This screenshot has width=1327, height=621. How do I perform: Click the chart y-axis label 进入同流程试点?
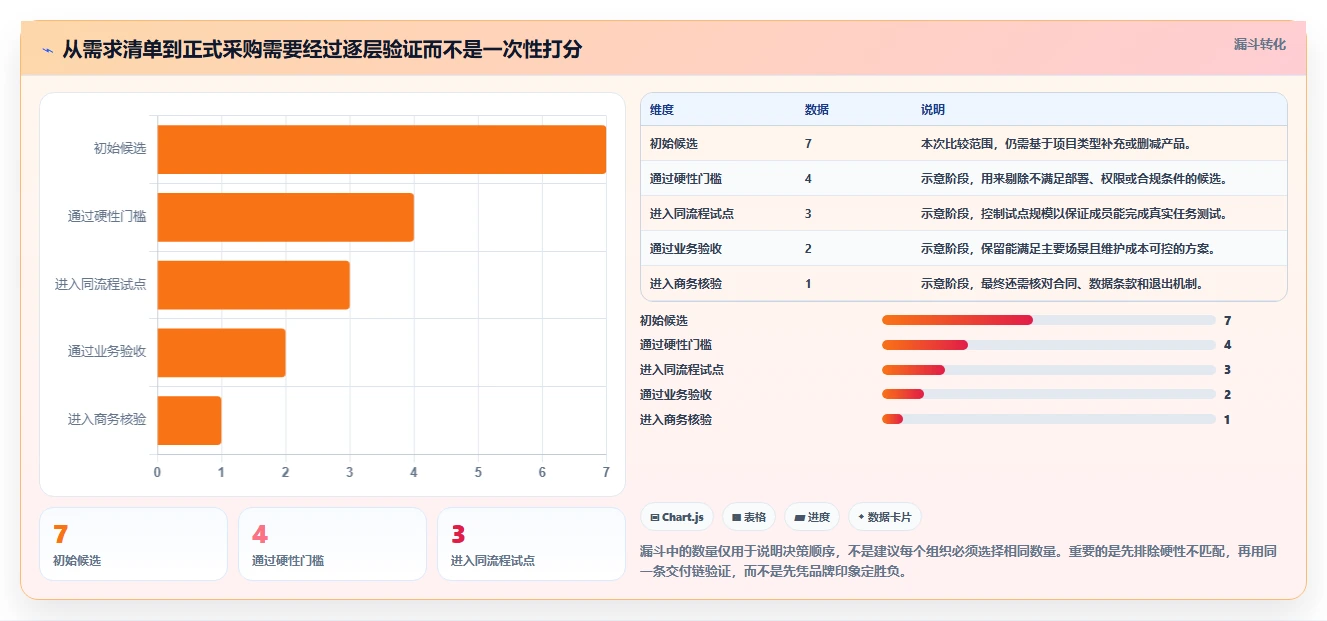tap(101, 285)
